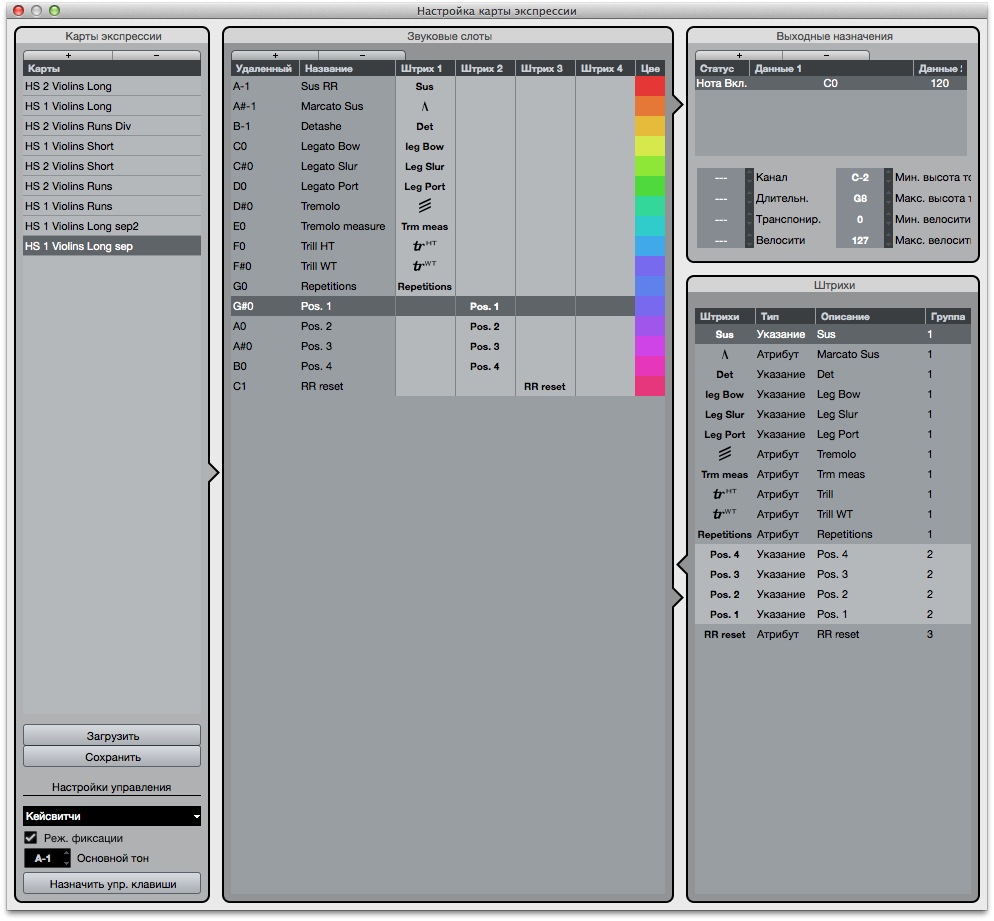994x921 pixels.
Task: Click Tremolo symbol in Штрих 1 column
Action: (425, 205)
